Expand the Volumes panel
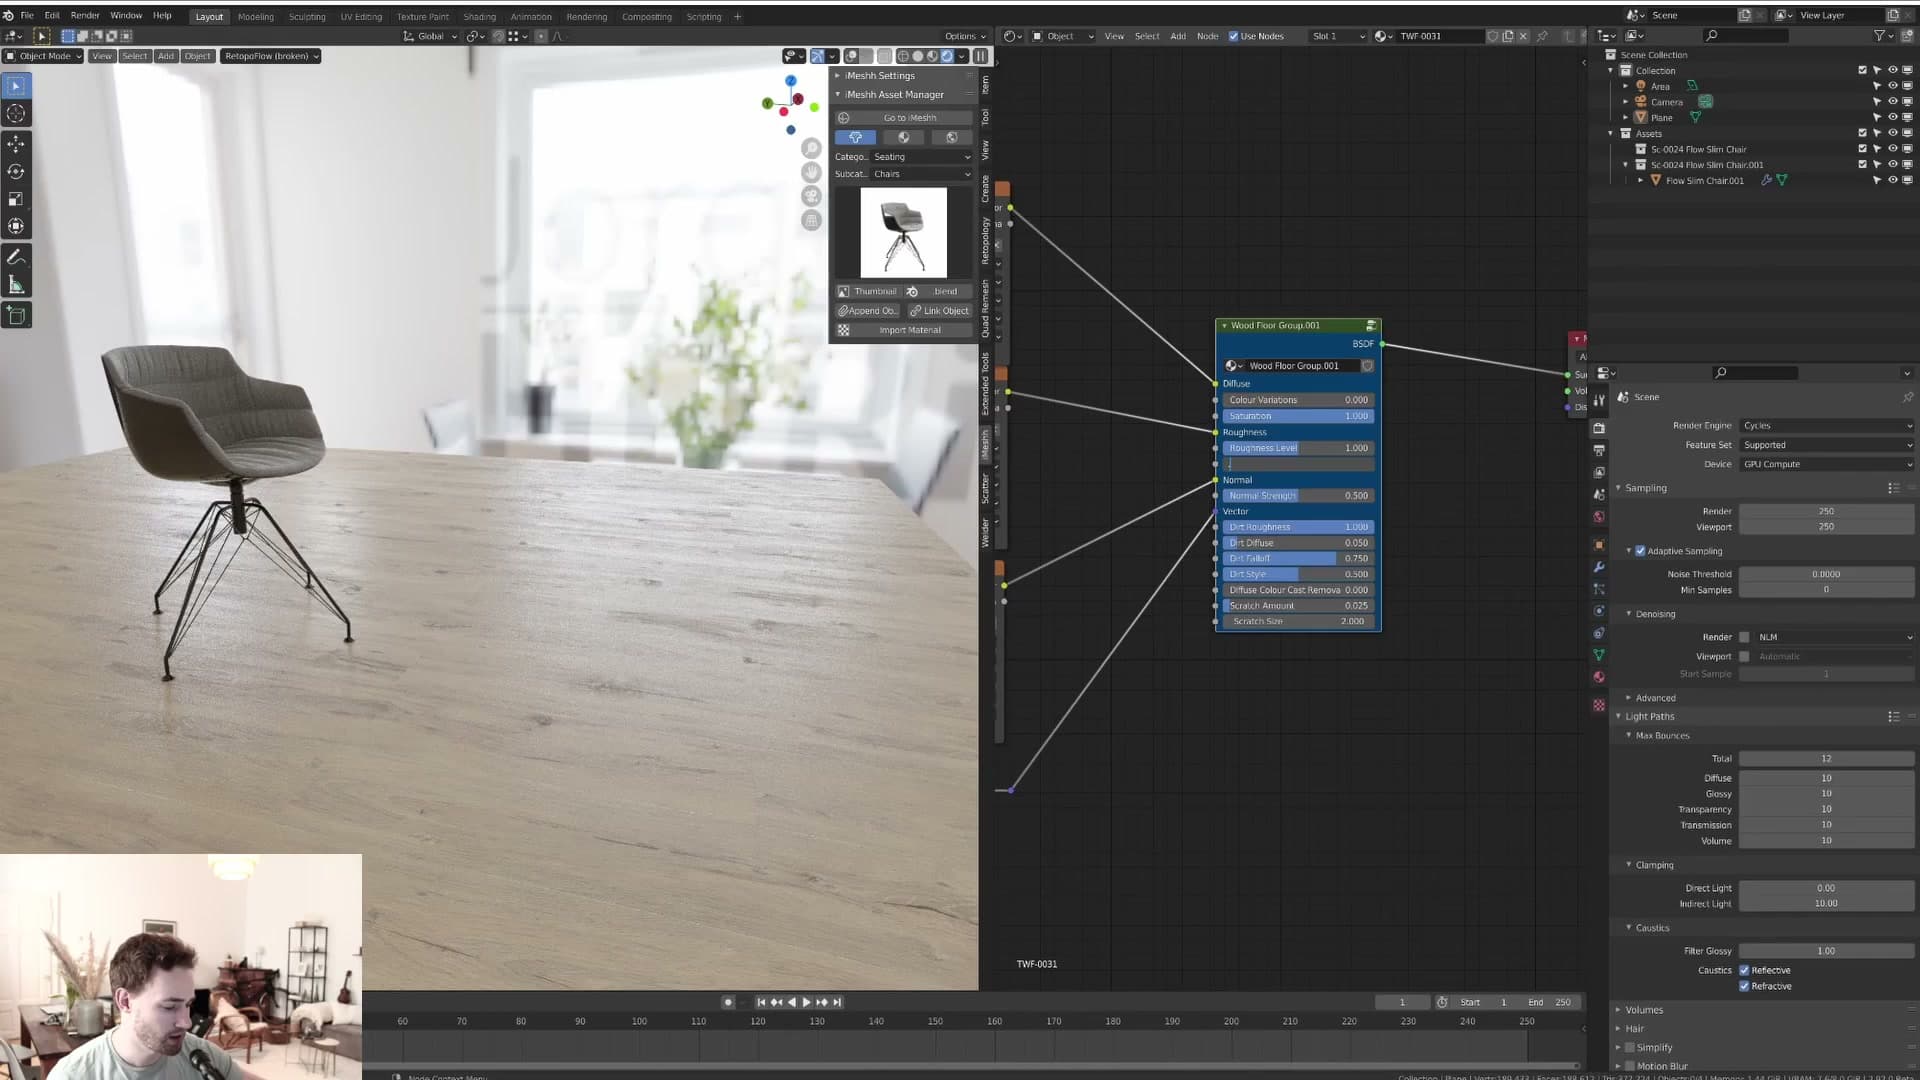 [1644, 1010]
